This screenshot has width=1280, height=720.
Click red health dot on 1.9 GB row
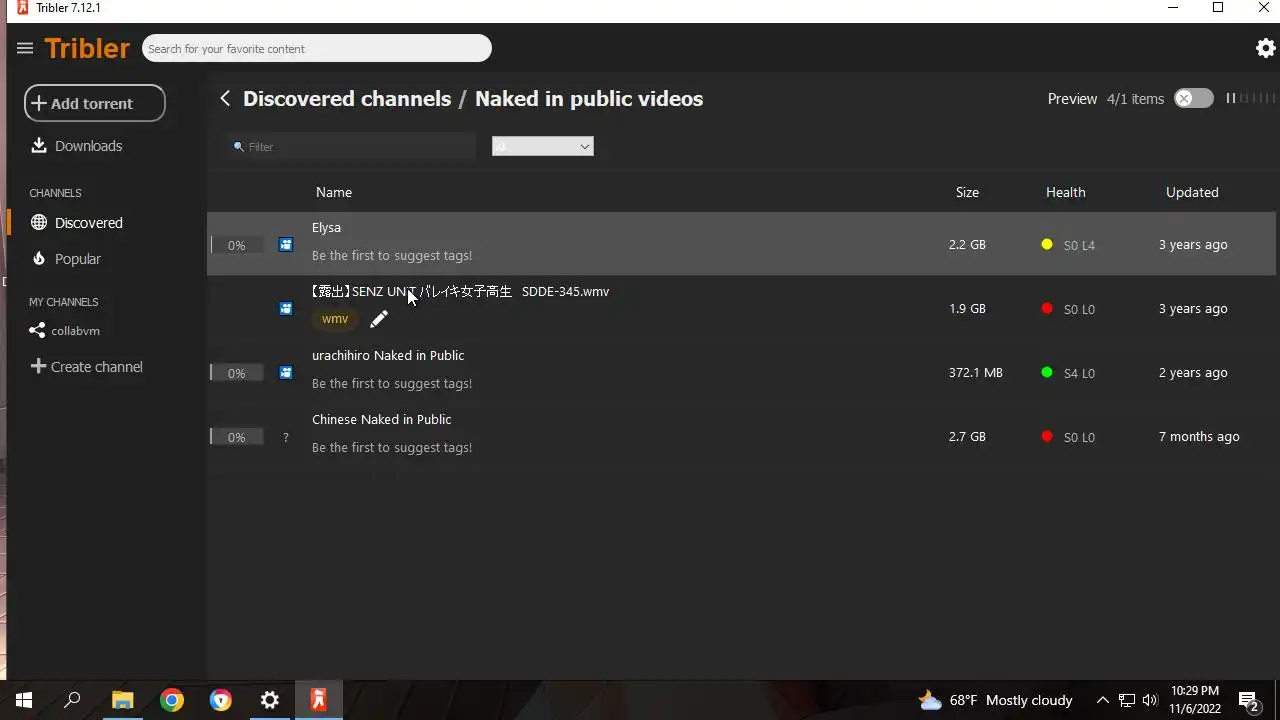point(1047,308)
